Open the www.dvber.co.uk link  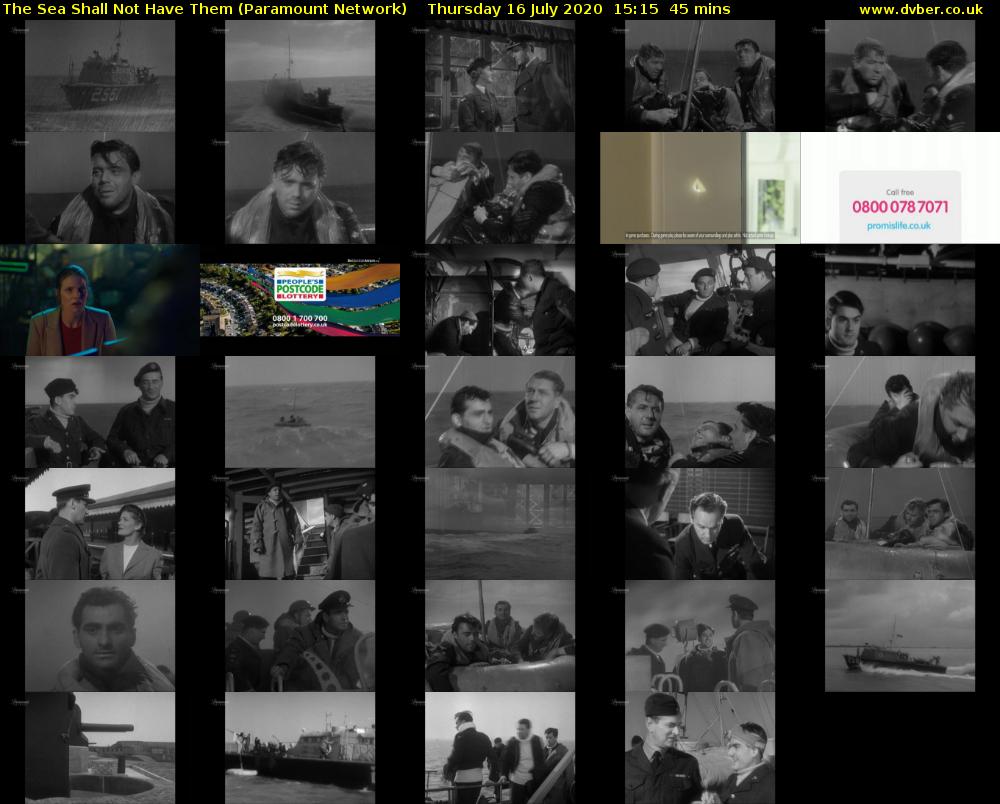(920, 10)
